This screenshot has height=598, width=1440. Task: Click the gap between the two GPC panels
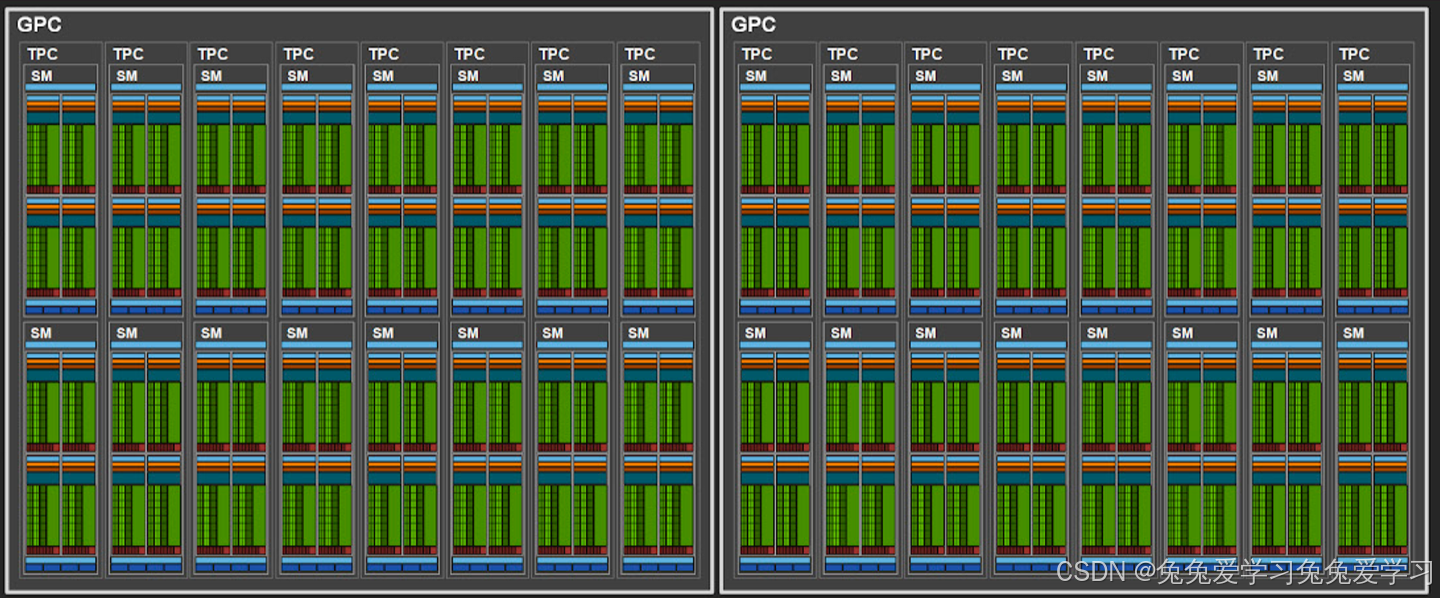click(714, 300)
